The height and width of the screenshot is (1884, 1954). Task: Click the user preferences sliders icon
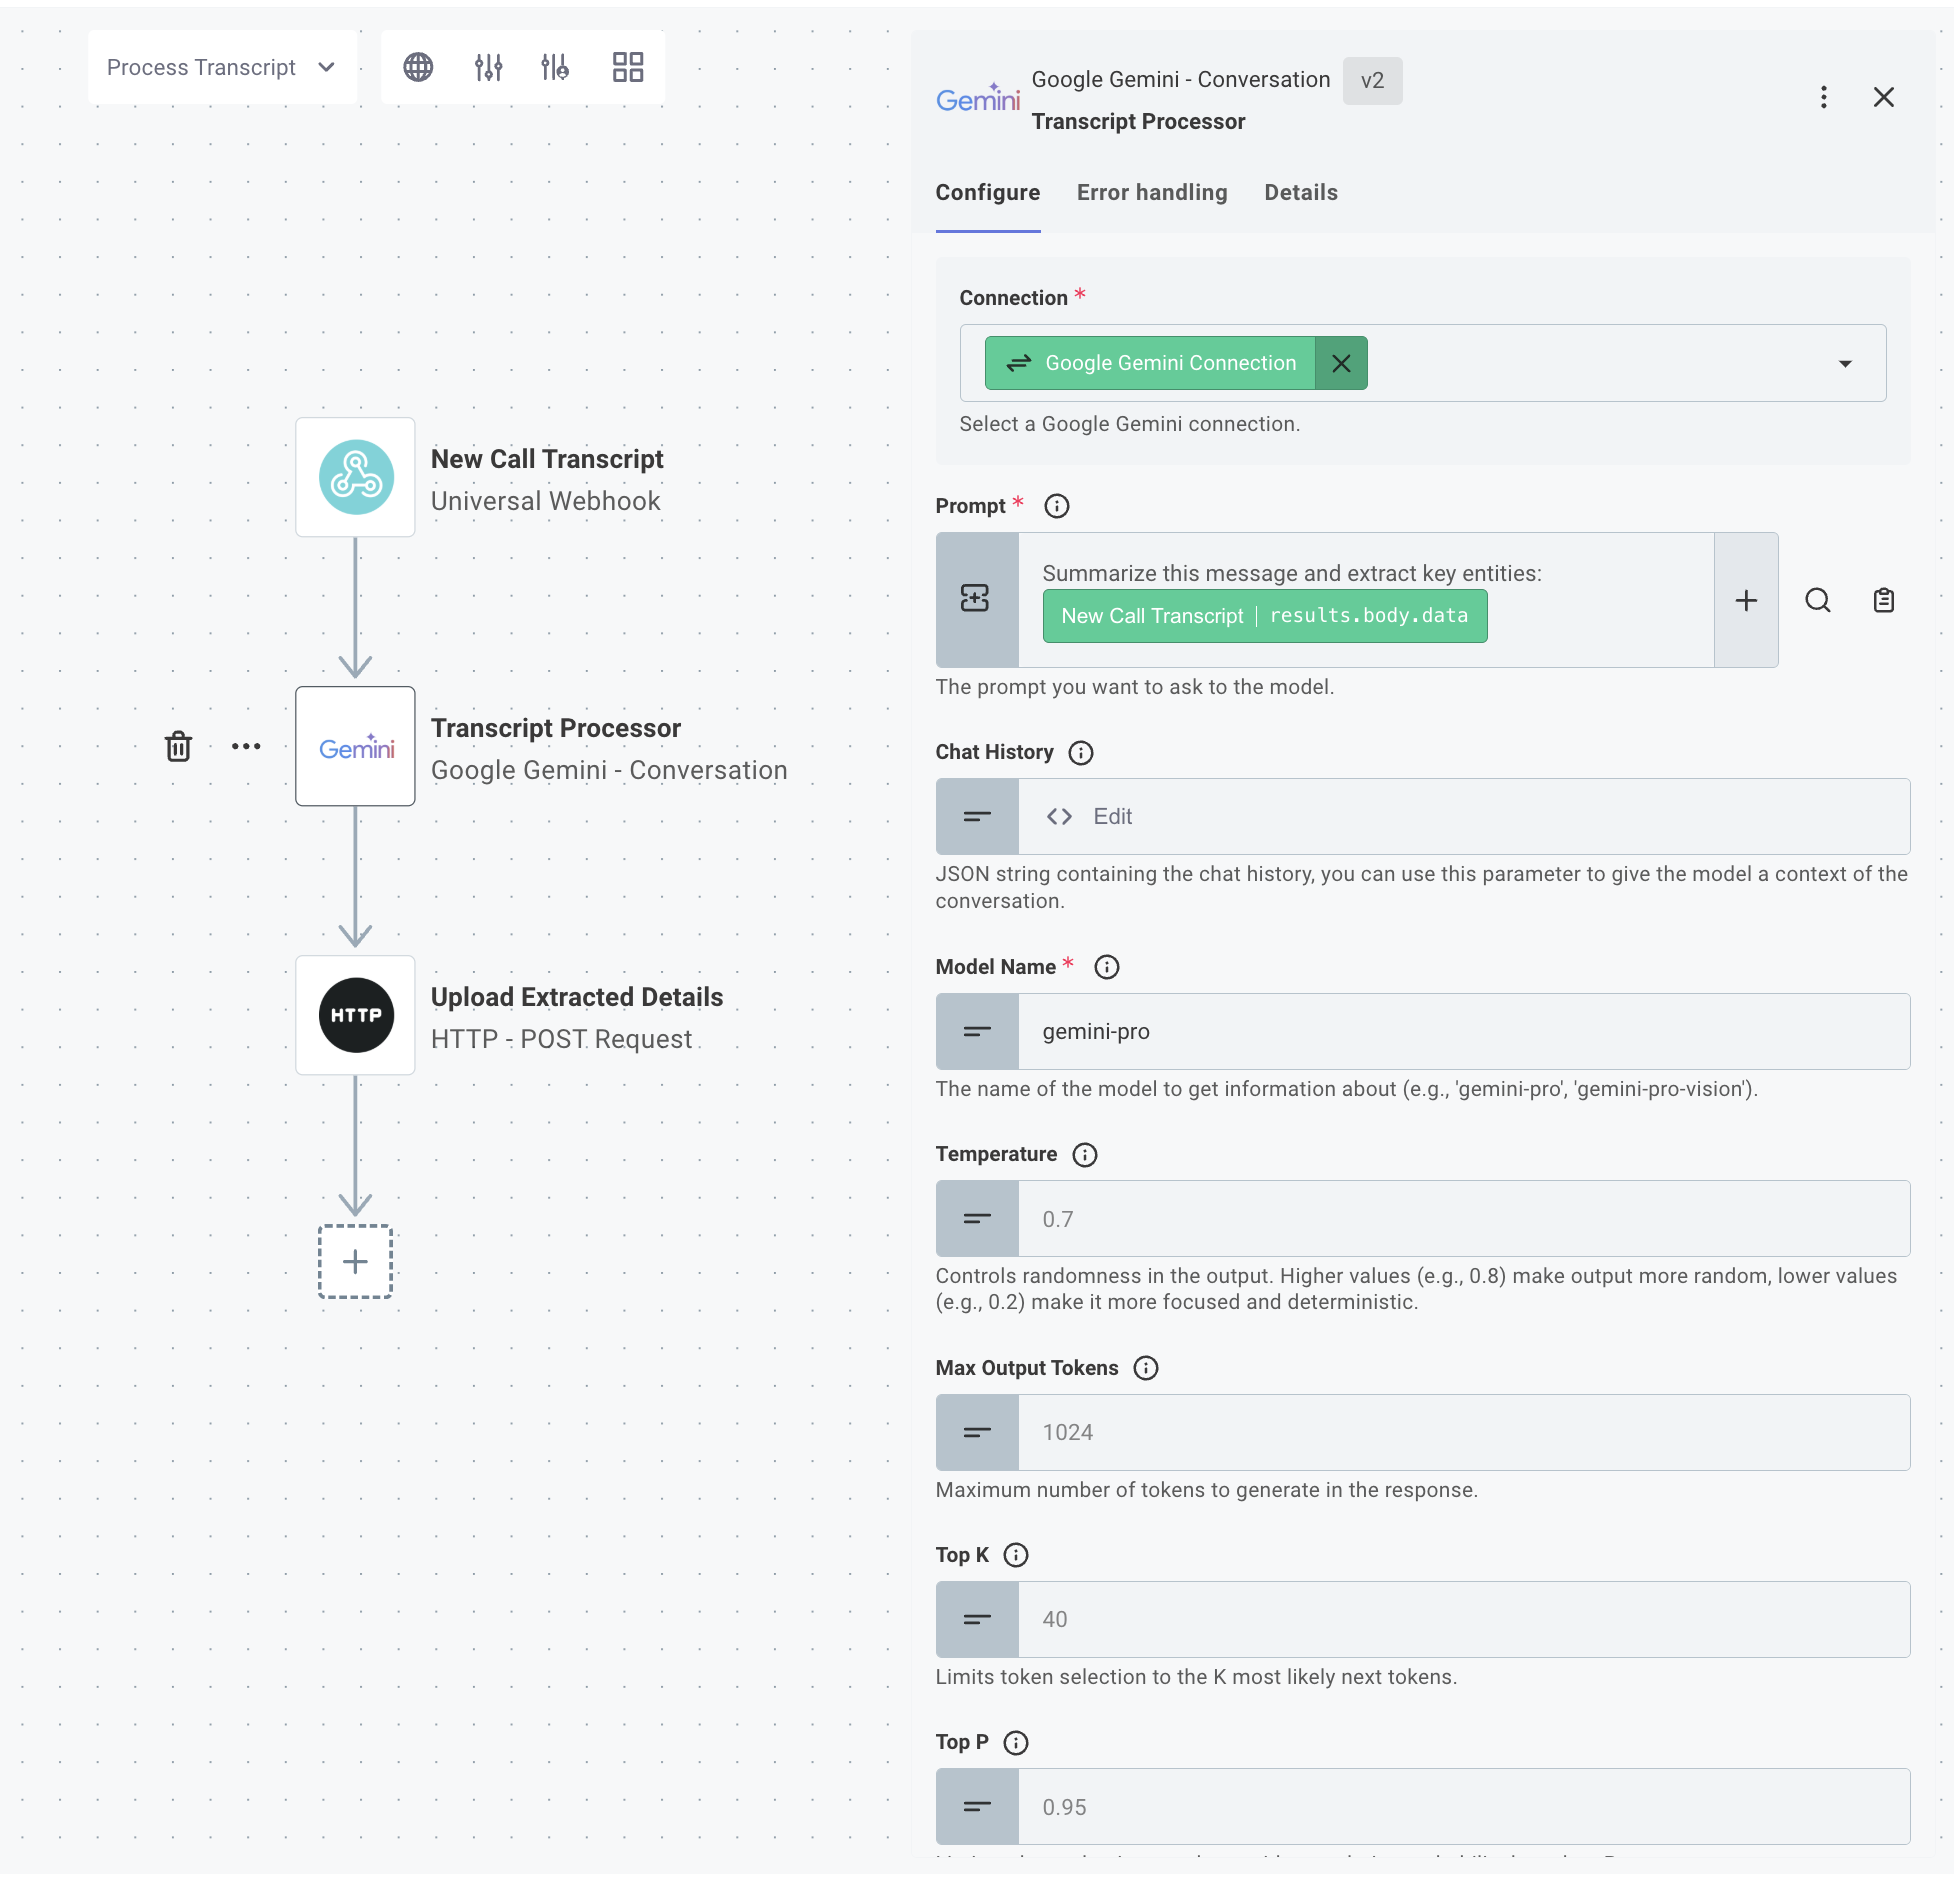(556, 67)
